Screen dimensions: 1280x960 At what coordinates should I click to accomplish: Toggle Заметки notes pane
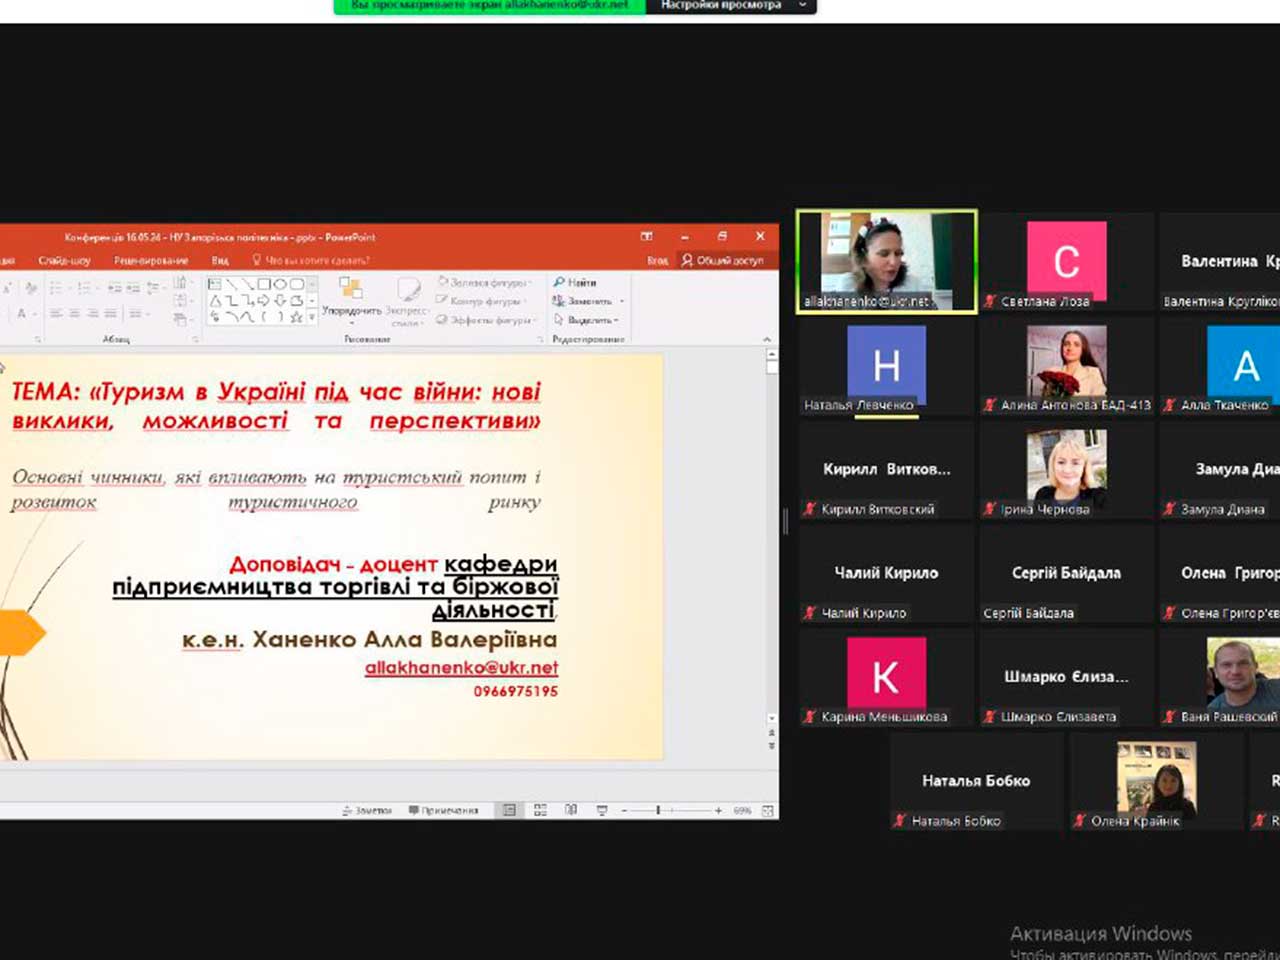(x=367, y=810)
